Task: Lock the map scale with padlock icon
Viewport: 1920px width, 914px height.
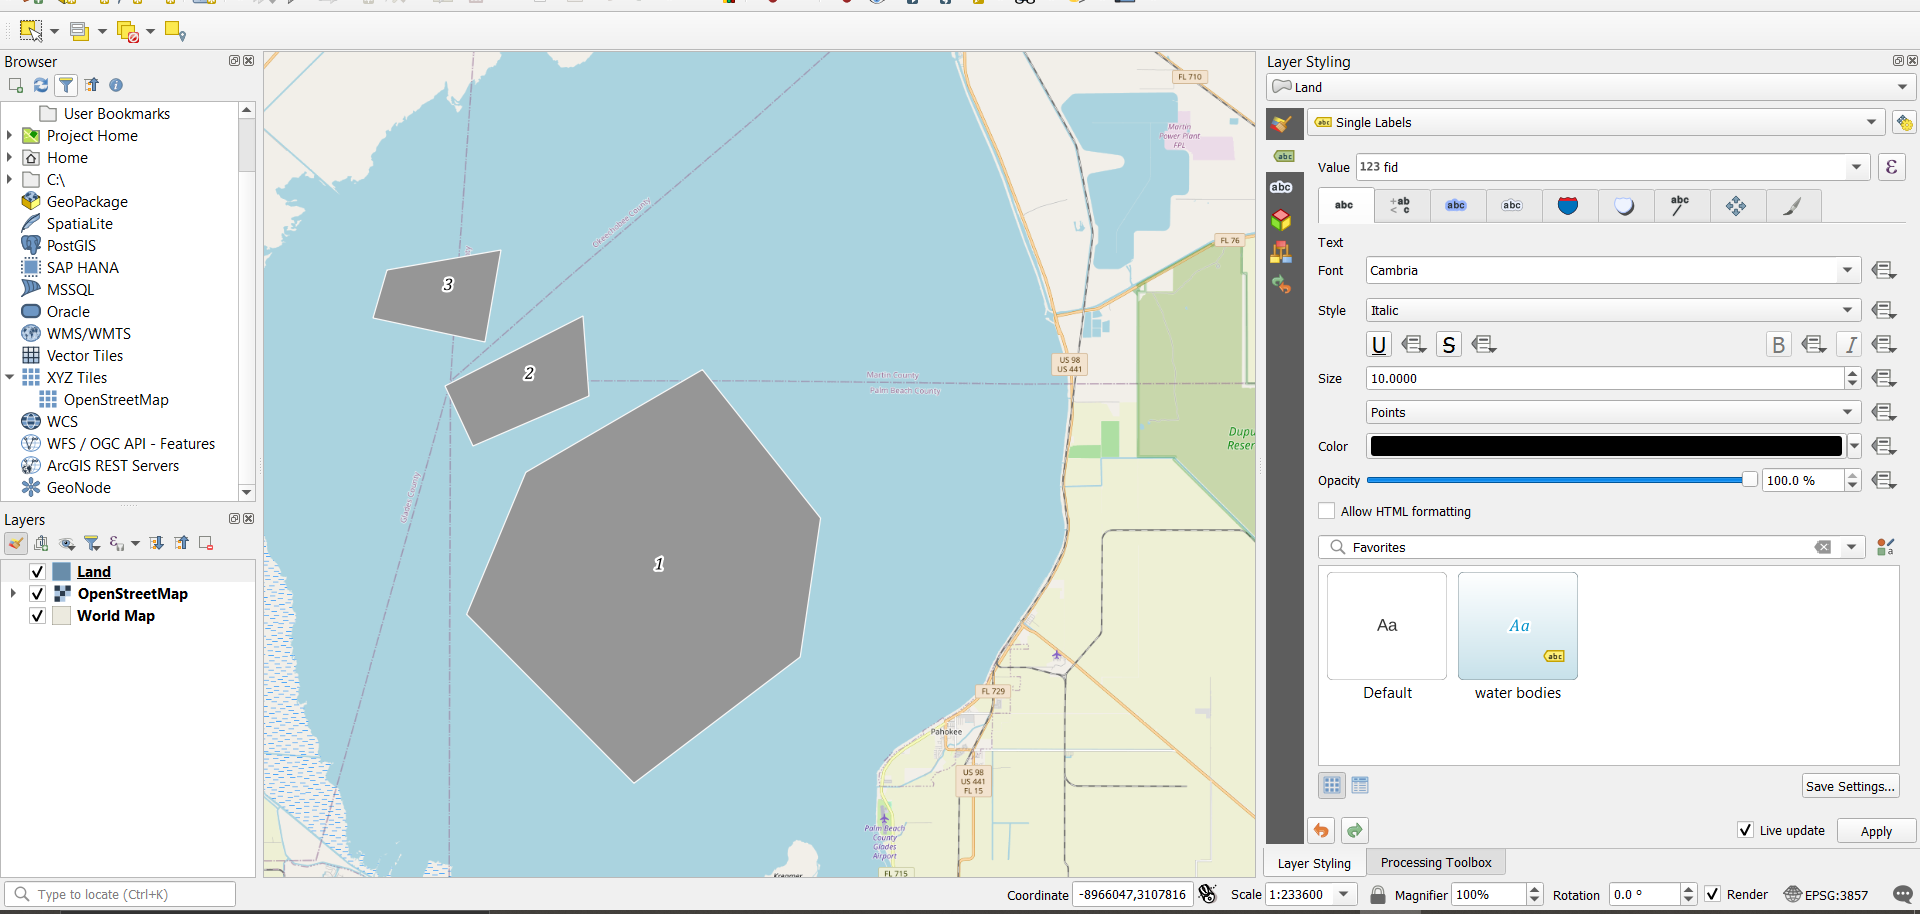Action: click(1377, 895)
